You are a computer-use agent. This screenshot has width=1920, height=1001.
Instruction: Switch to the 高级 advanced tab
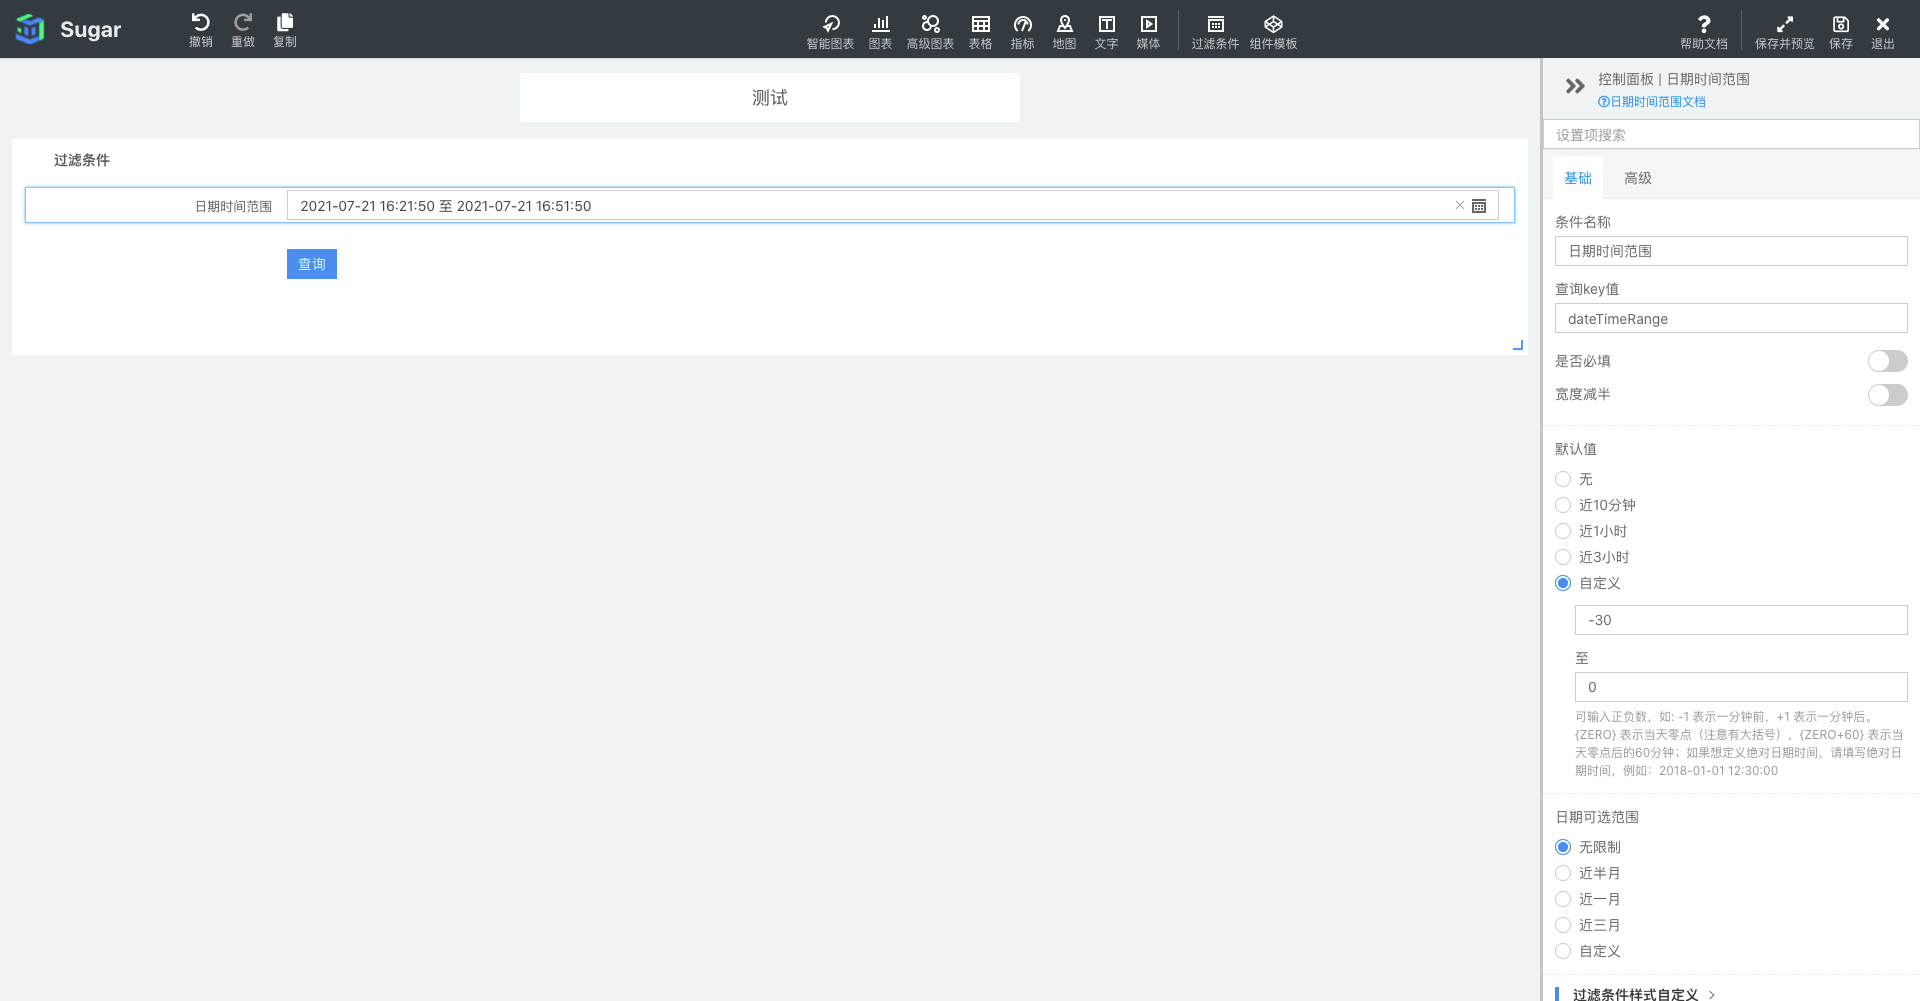[x=1637, y=178]
